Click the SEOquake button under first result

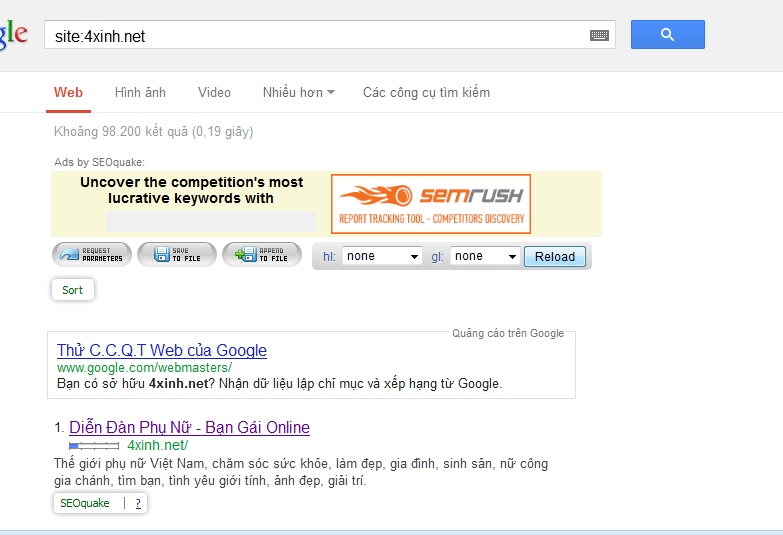[84, 503]
